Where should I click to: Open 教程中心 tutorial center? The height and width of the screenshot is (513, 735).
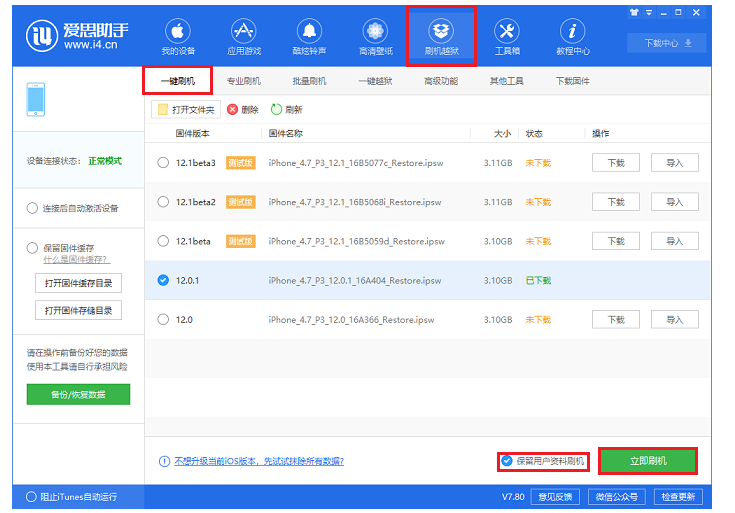point(573,37)
